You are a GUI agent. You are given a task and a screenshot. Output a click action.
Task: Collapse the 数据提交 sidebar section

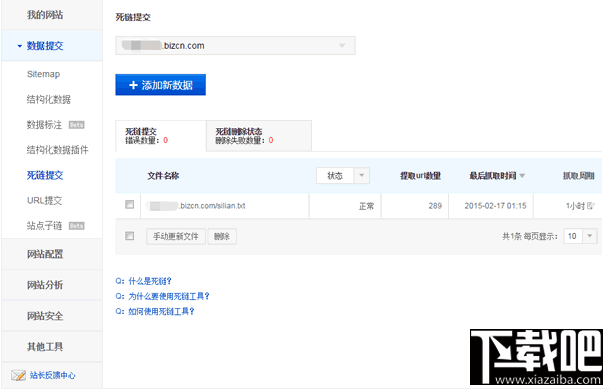[x=45, y=46]
